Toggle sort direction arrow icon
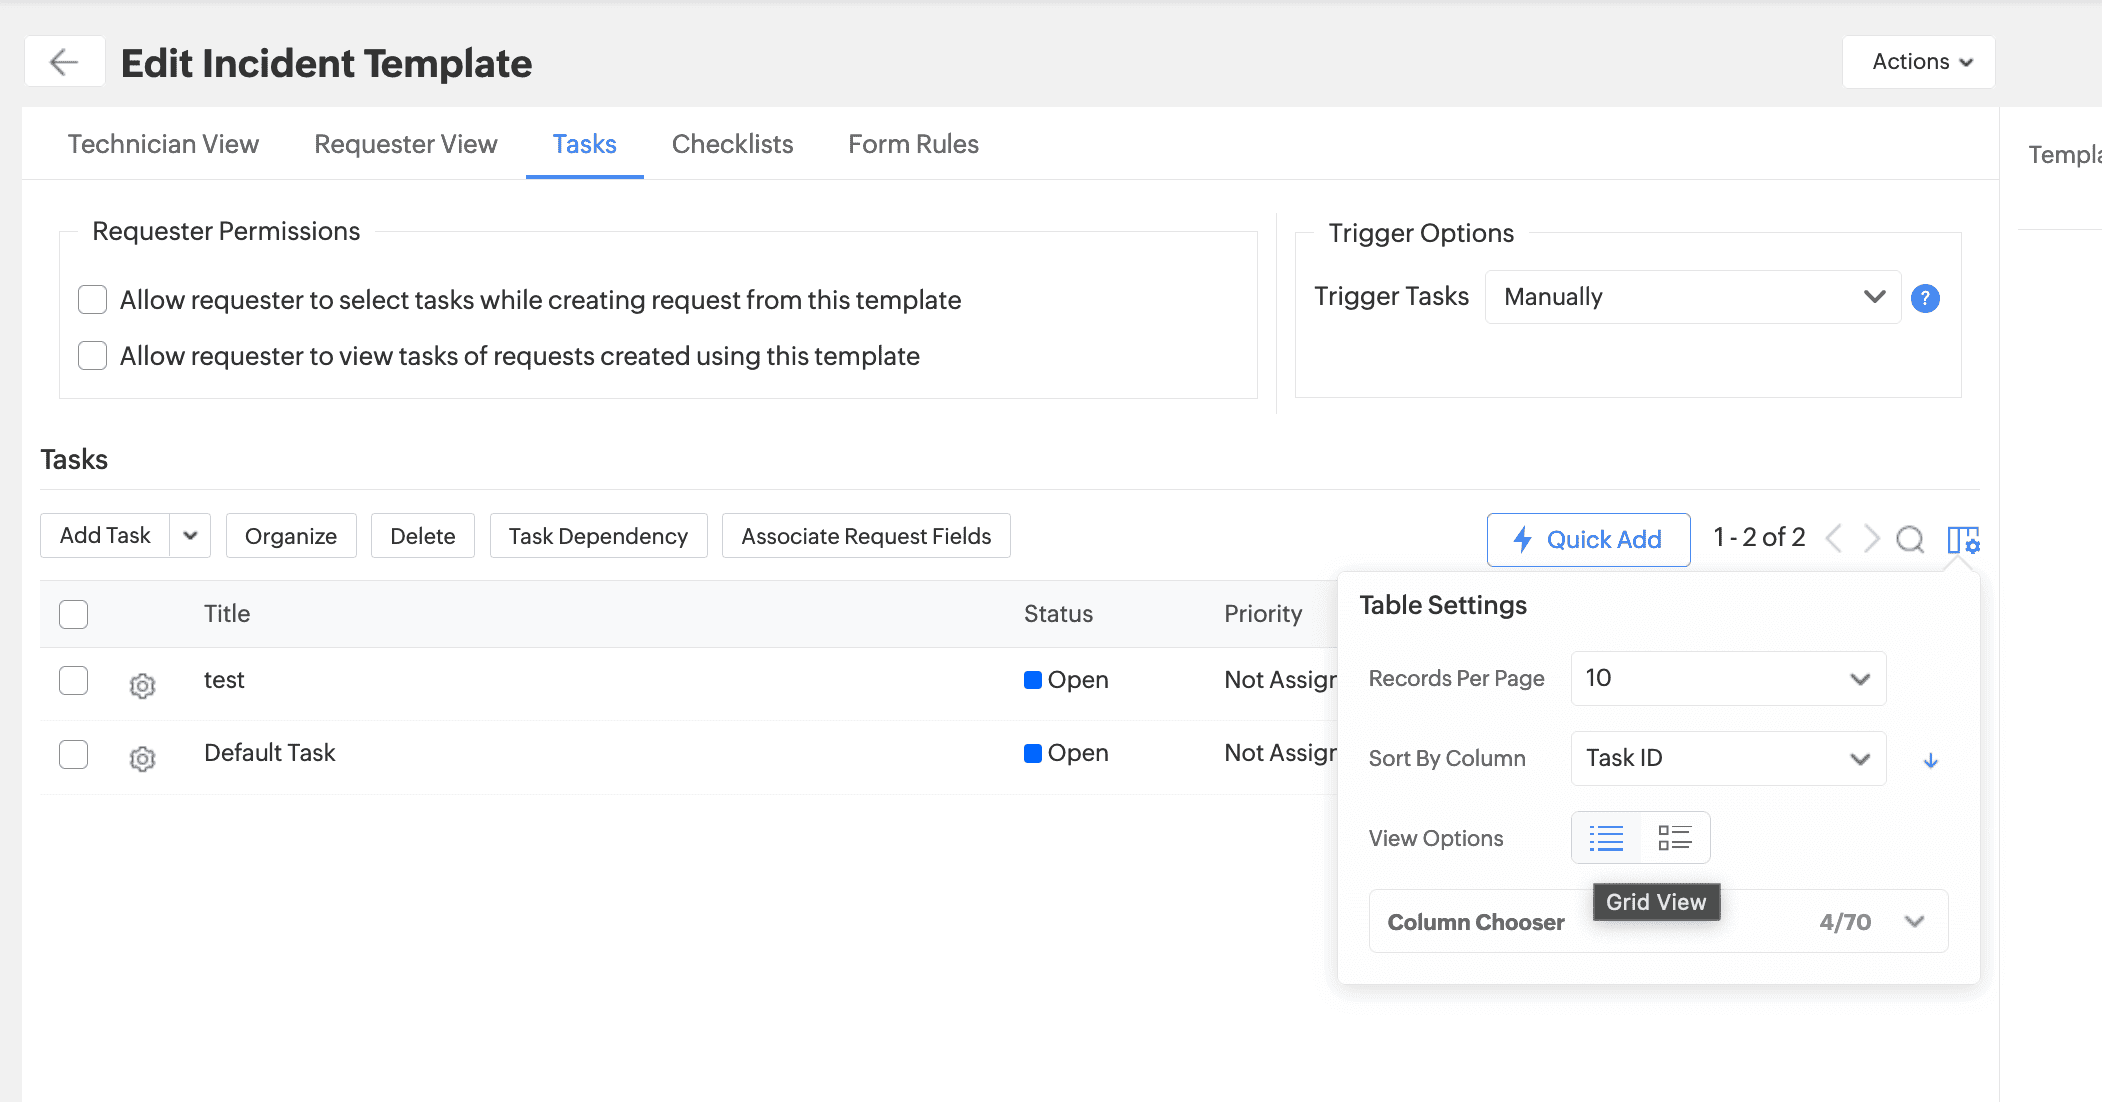The image size is (2102, 1102). [1931, 760]
